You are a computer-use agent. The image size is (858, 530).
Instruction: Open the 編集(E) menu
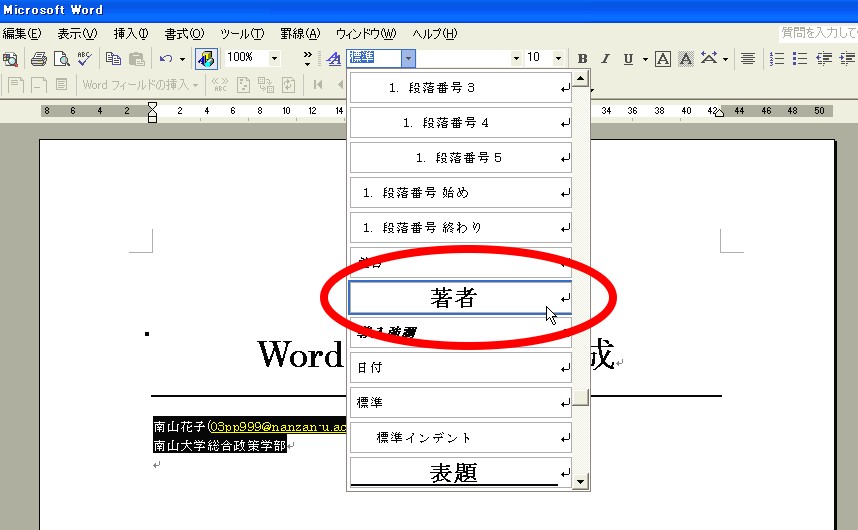point(21,34)
